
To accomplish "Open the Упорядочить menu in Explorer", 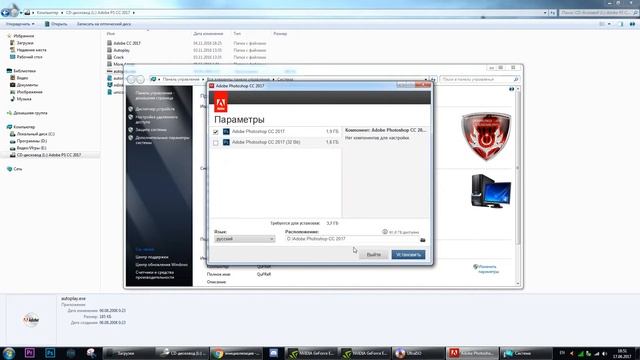I will [20, 24].
